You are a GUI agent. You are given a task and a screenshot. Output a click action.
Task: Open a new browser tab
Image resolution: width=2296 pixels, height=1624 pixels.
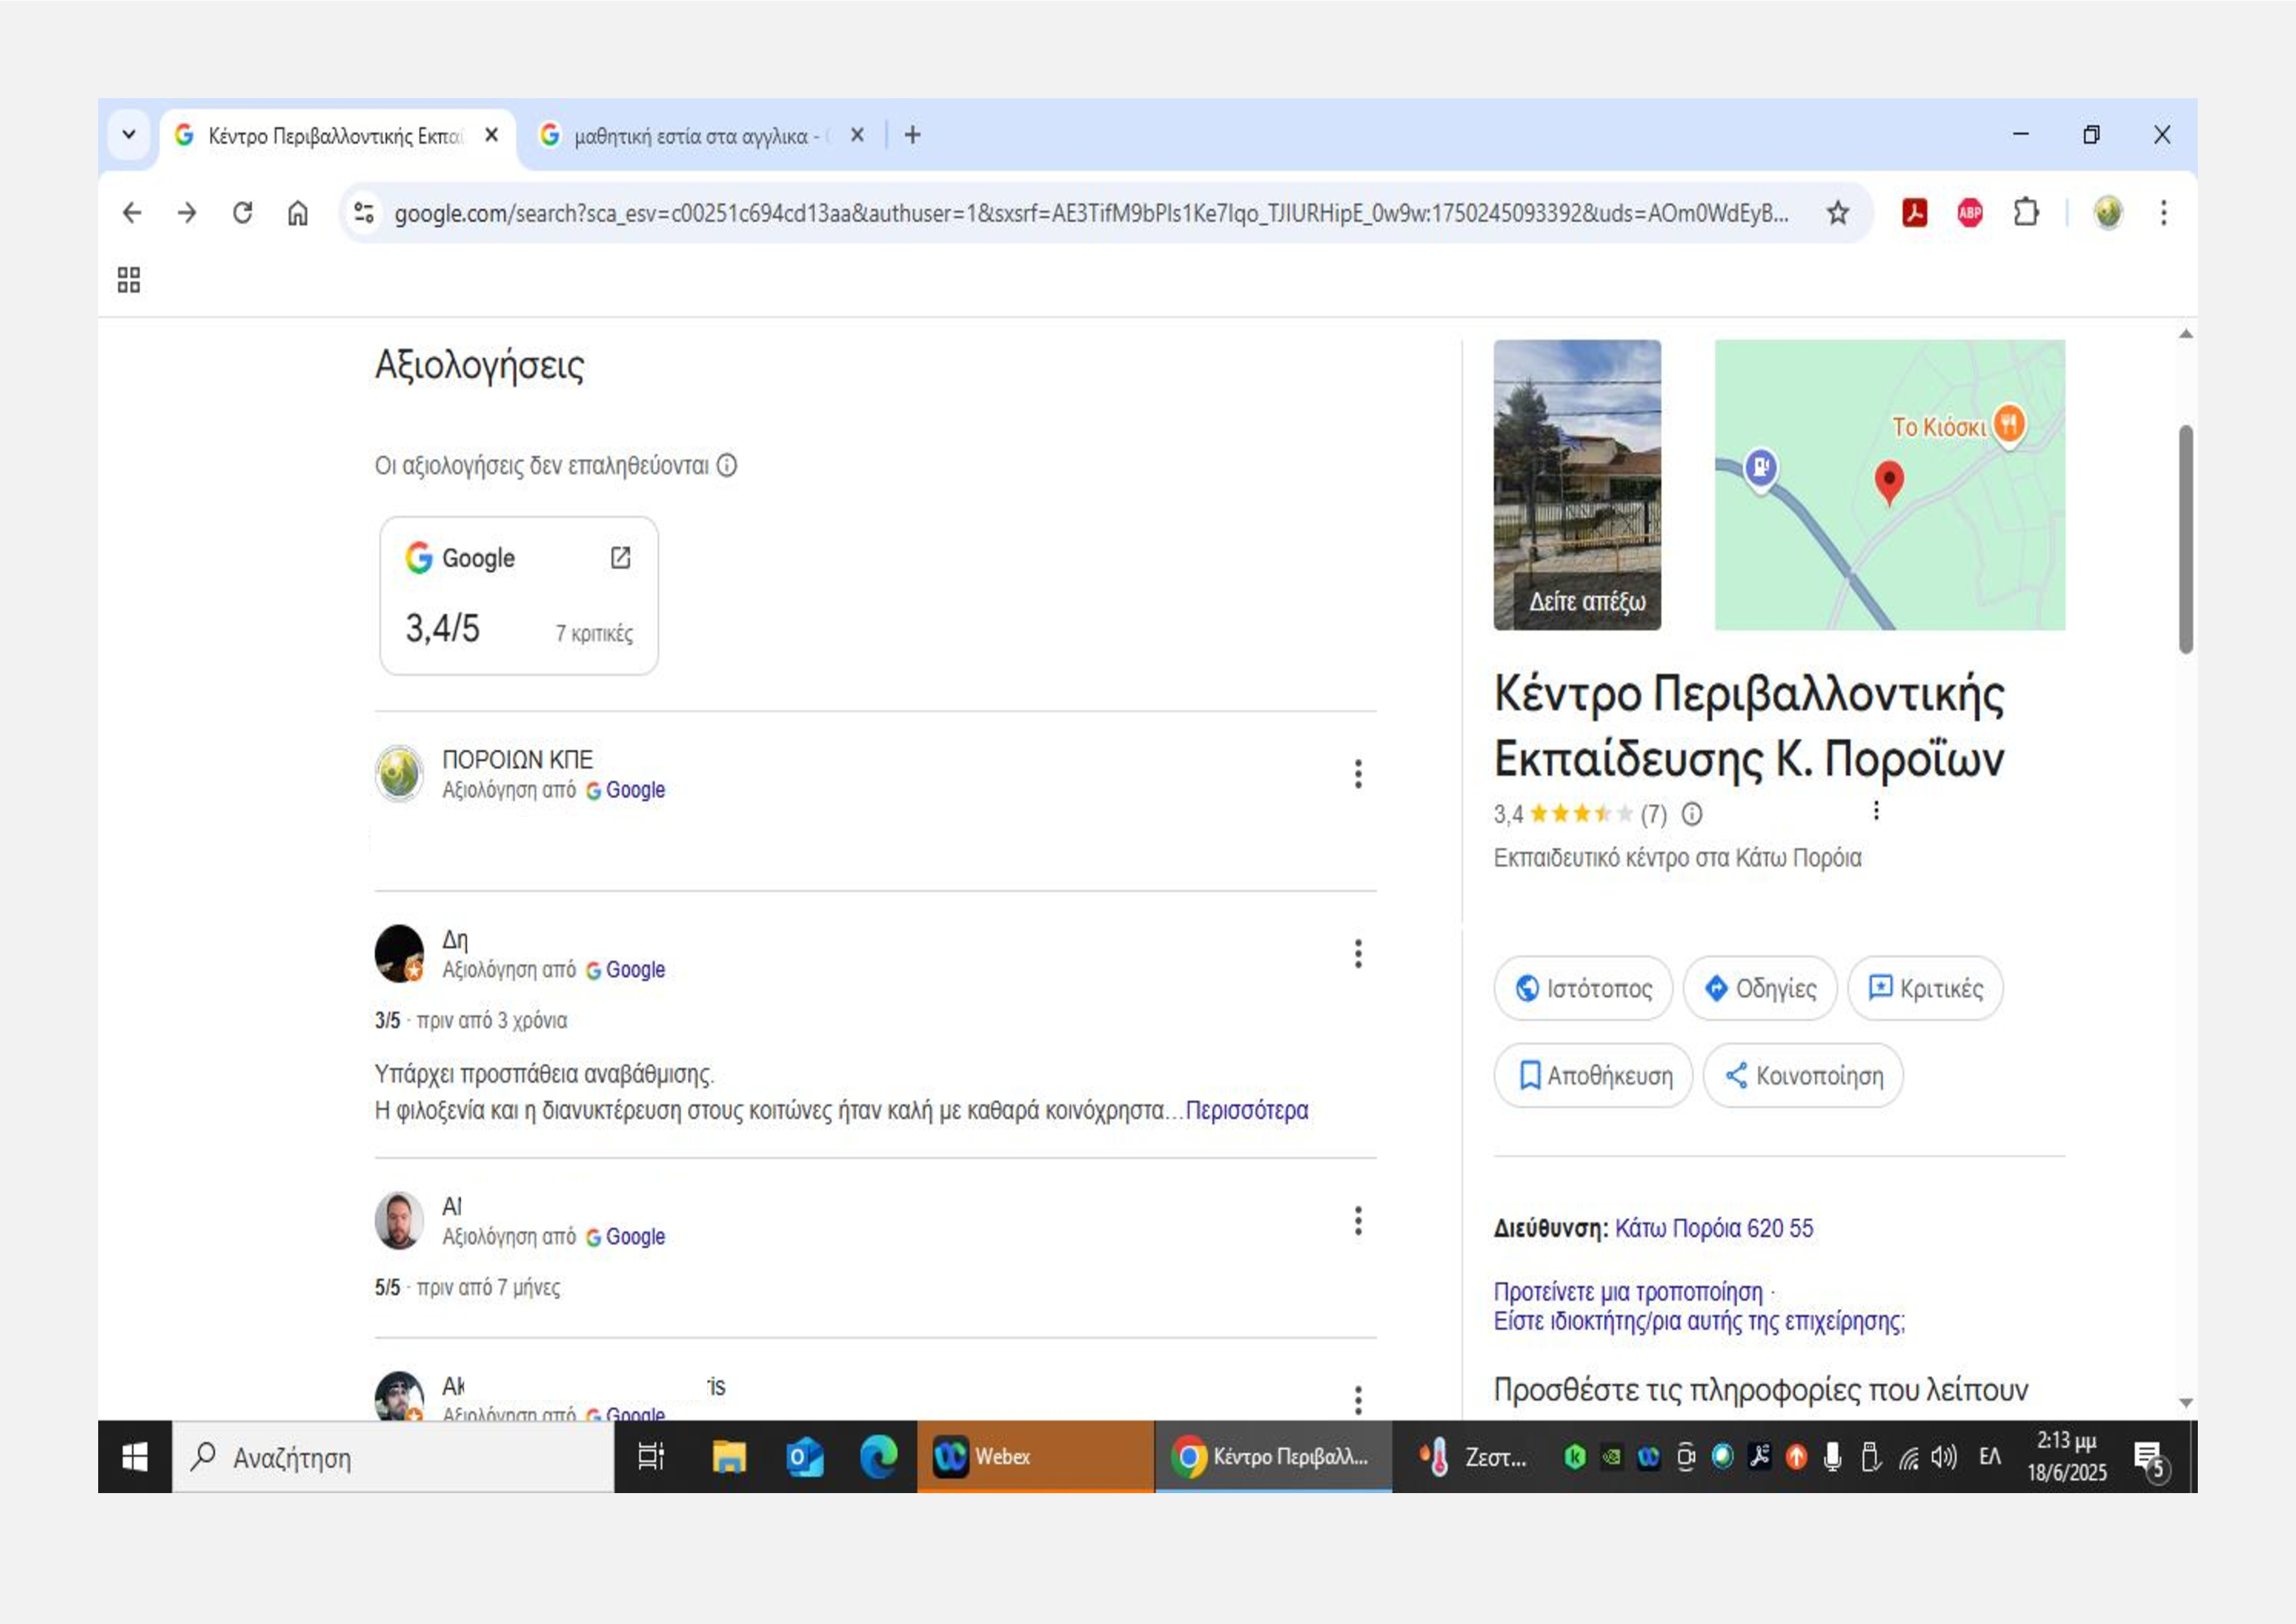click(x=912, y=135)
